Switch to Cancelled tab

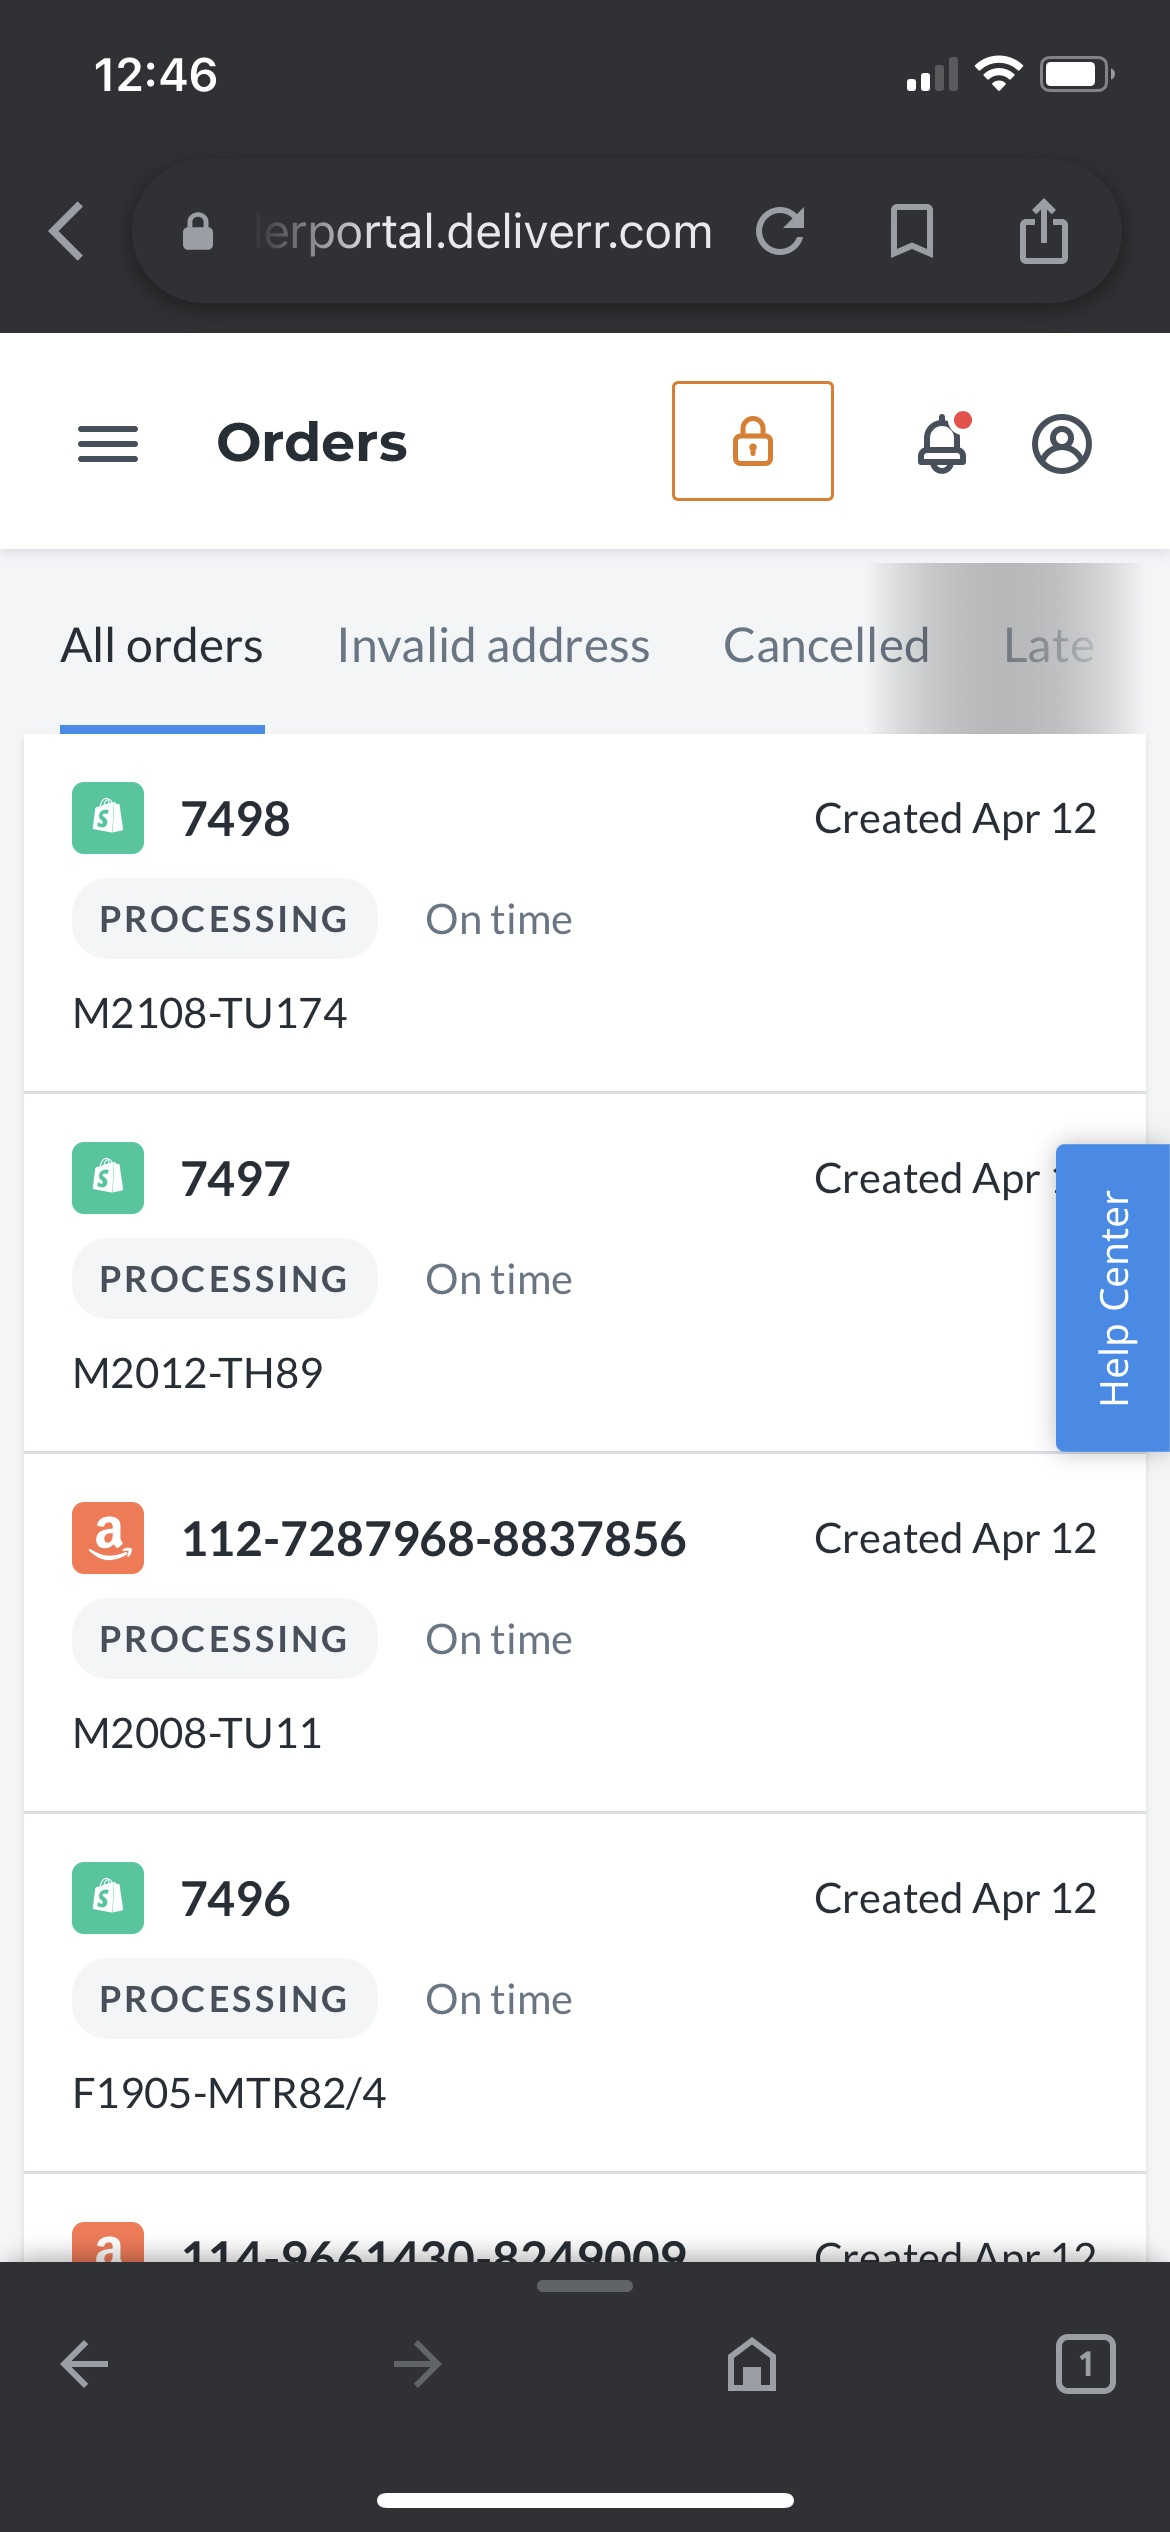coord(826,646)
